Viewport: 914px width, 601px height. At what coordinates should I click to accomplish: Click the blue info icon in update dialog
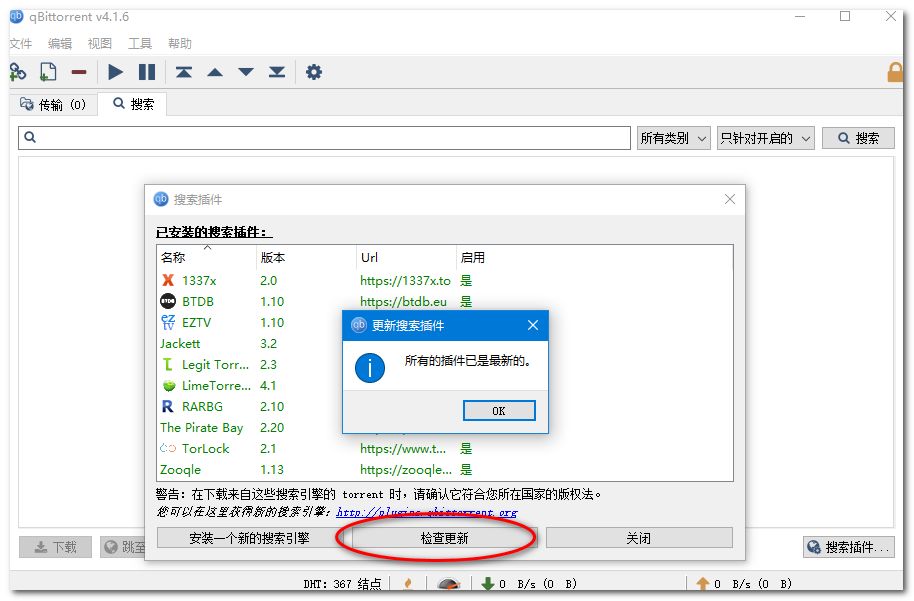(x=370, y=368)
